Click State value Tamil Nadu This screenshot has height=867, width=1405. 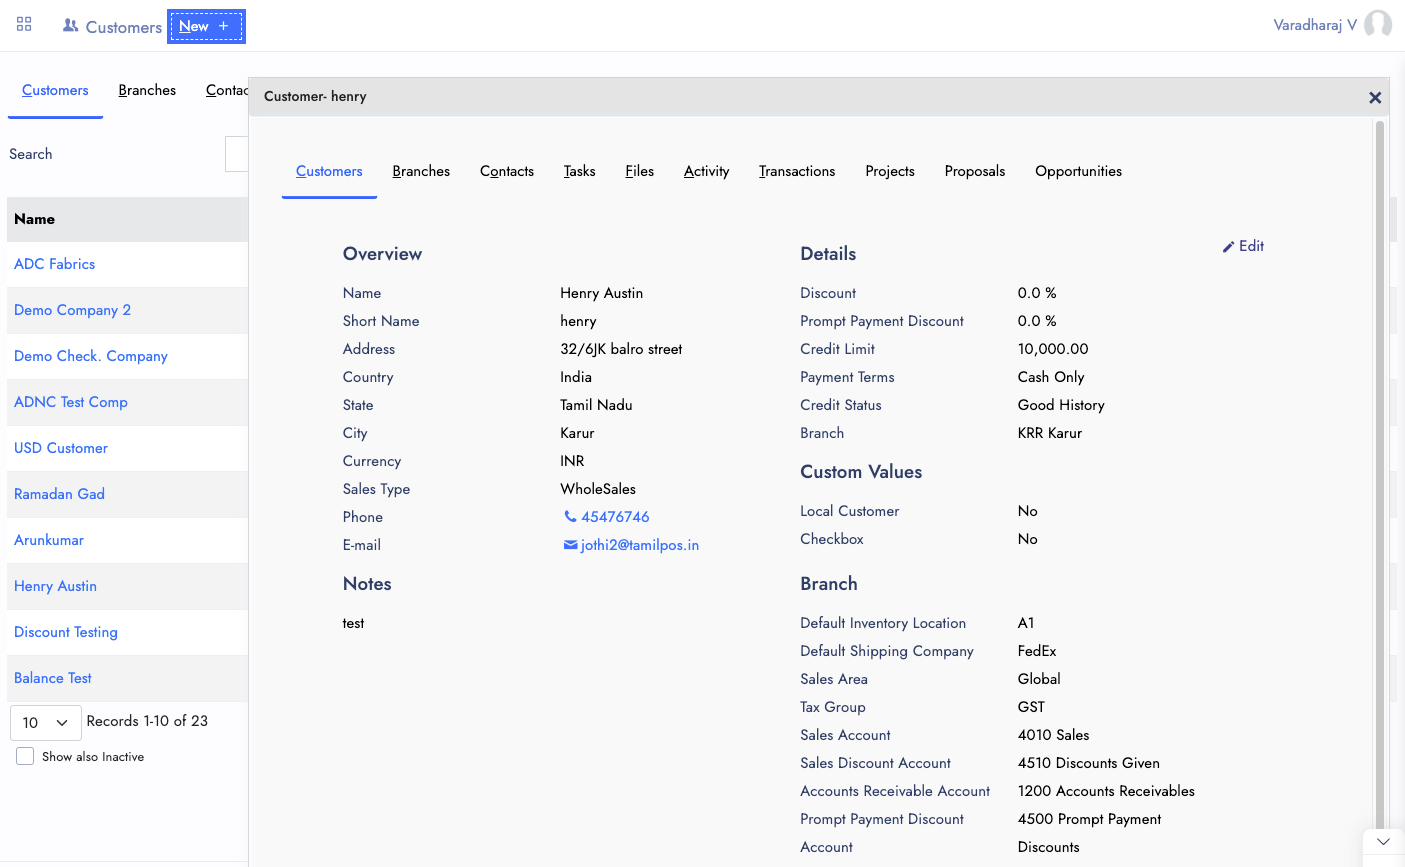[x=596, y=405]
